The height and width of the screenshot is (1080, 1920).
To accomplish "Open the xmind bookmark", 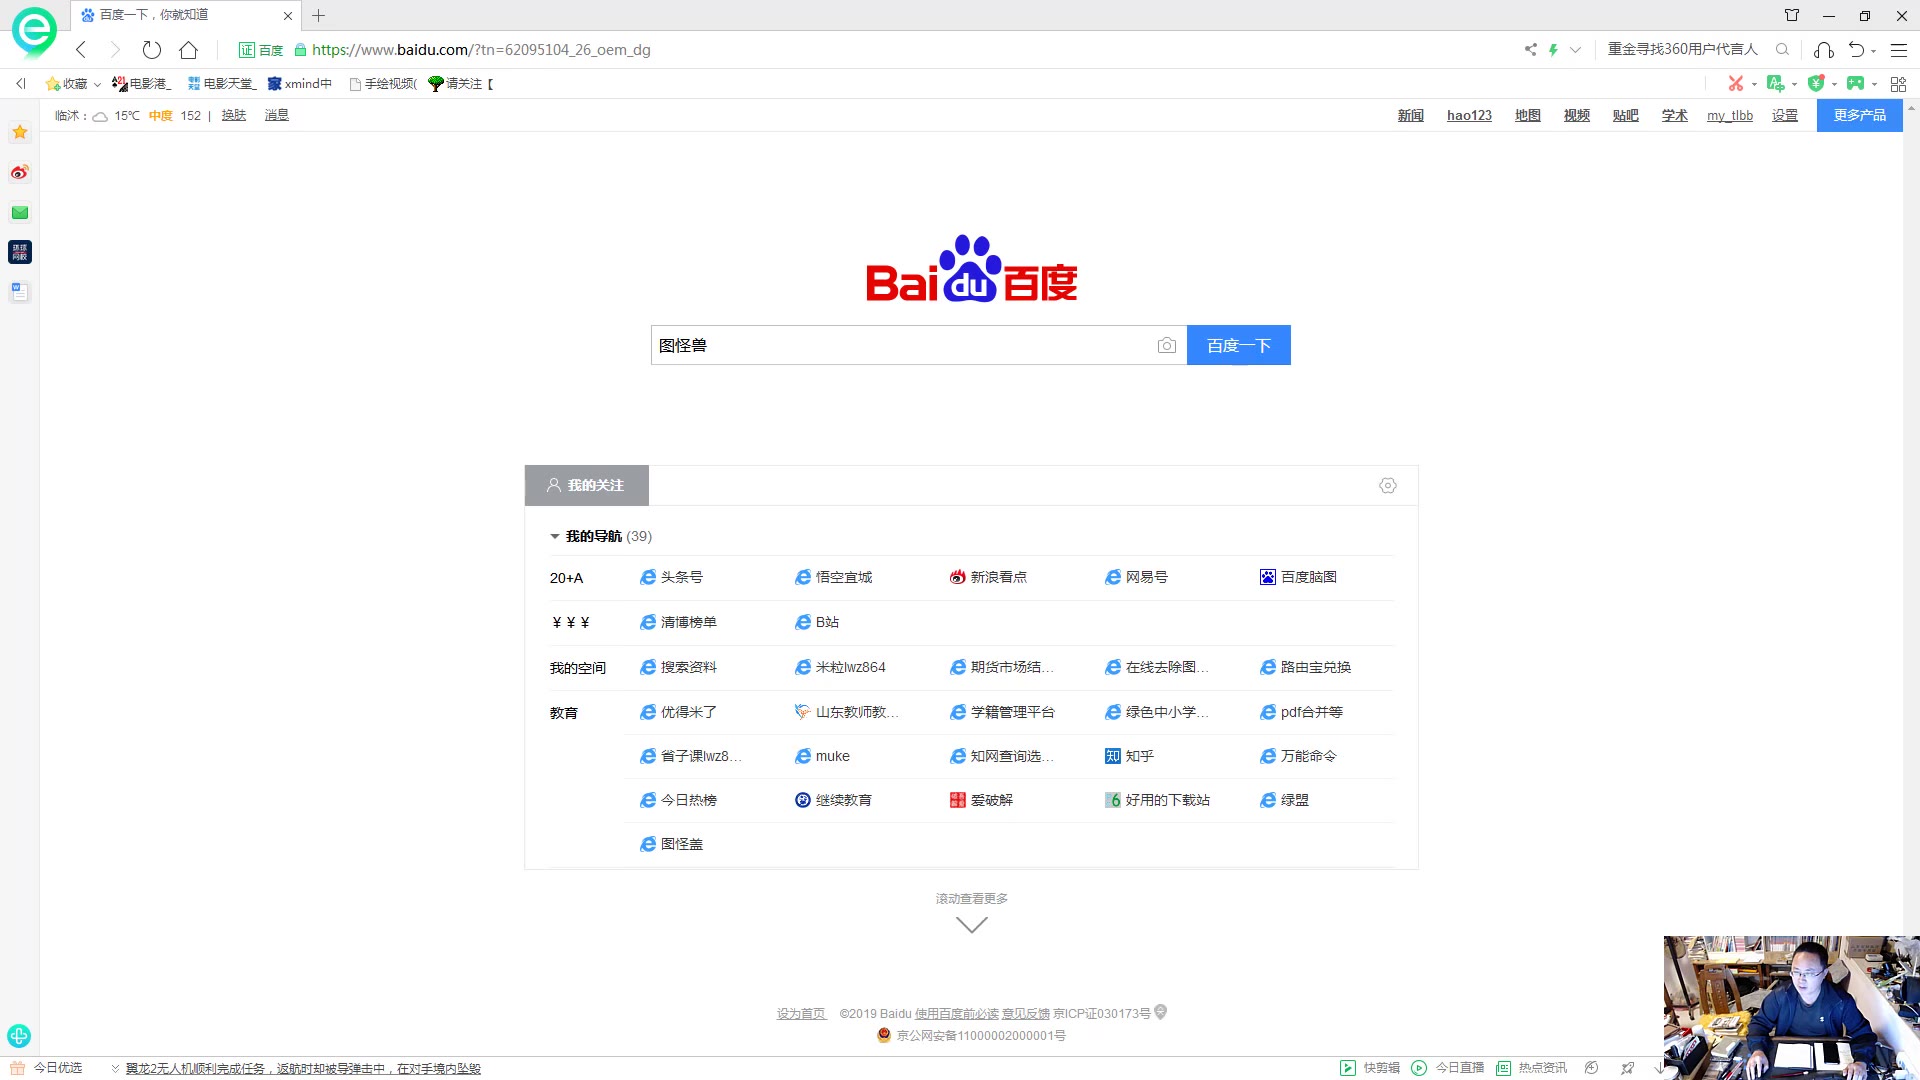I will point(300,84).
